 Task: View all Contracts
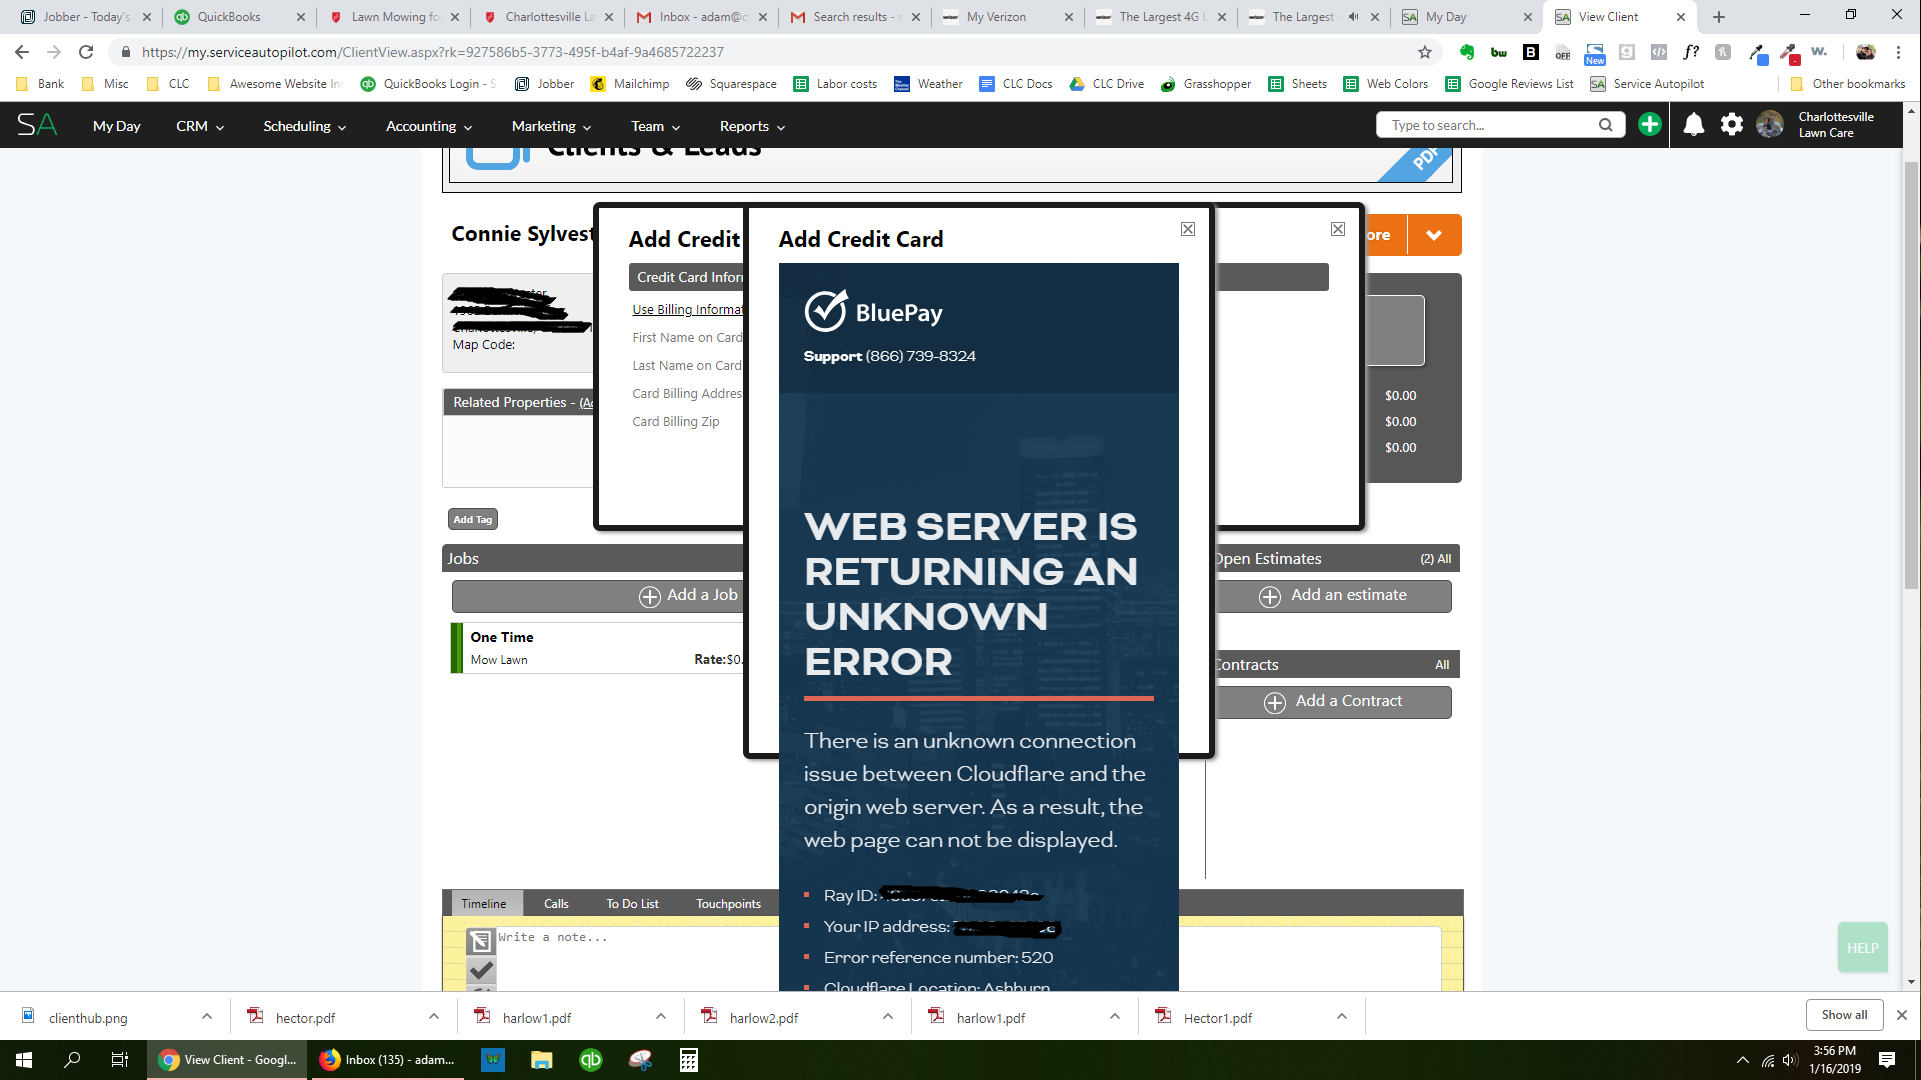coord(1442,665)
